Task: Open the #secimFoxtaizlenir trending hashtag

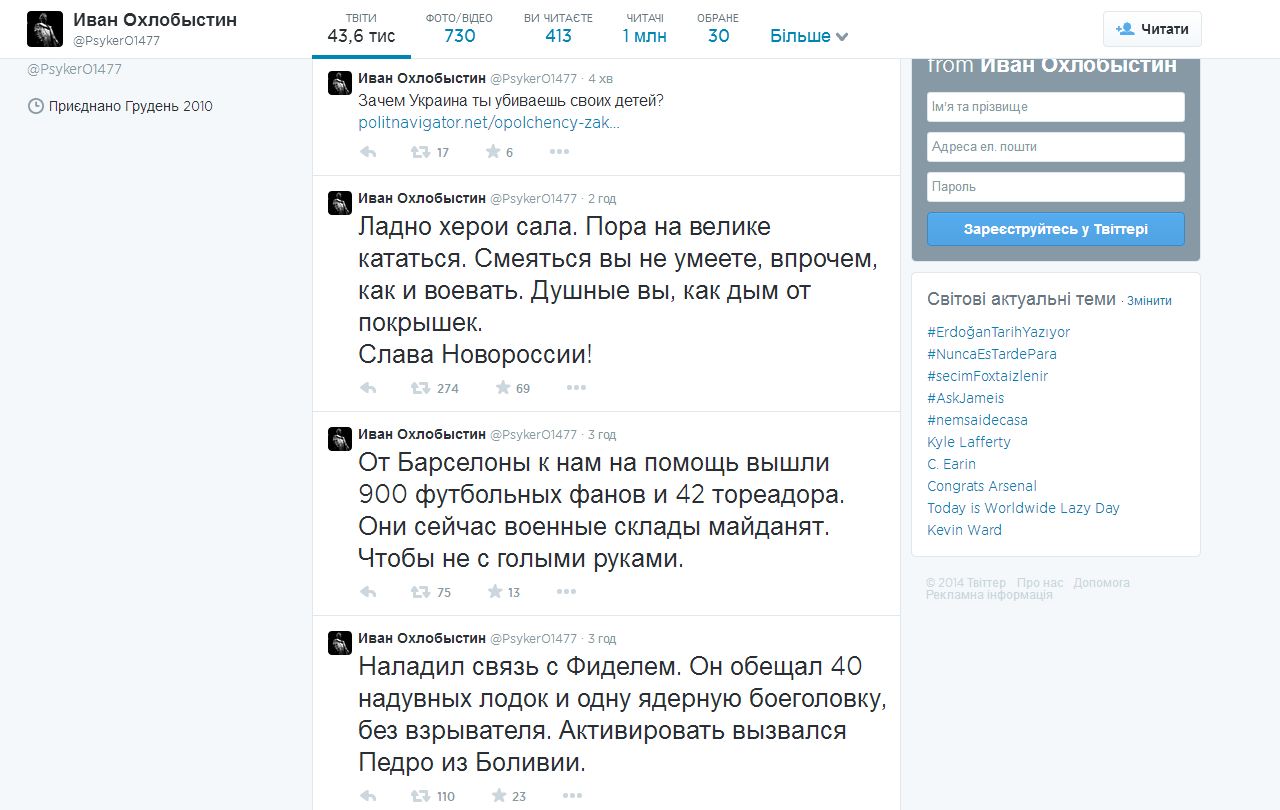Action: tap(988, 376)
